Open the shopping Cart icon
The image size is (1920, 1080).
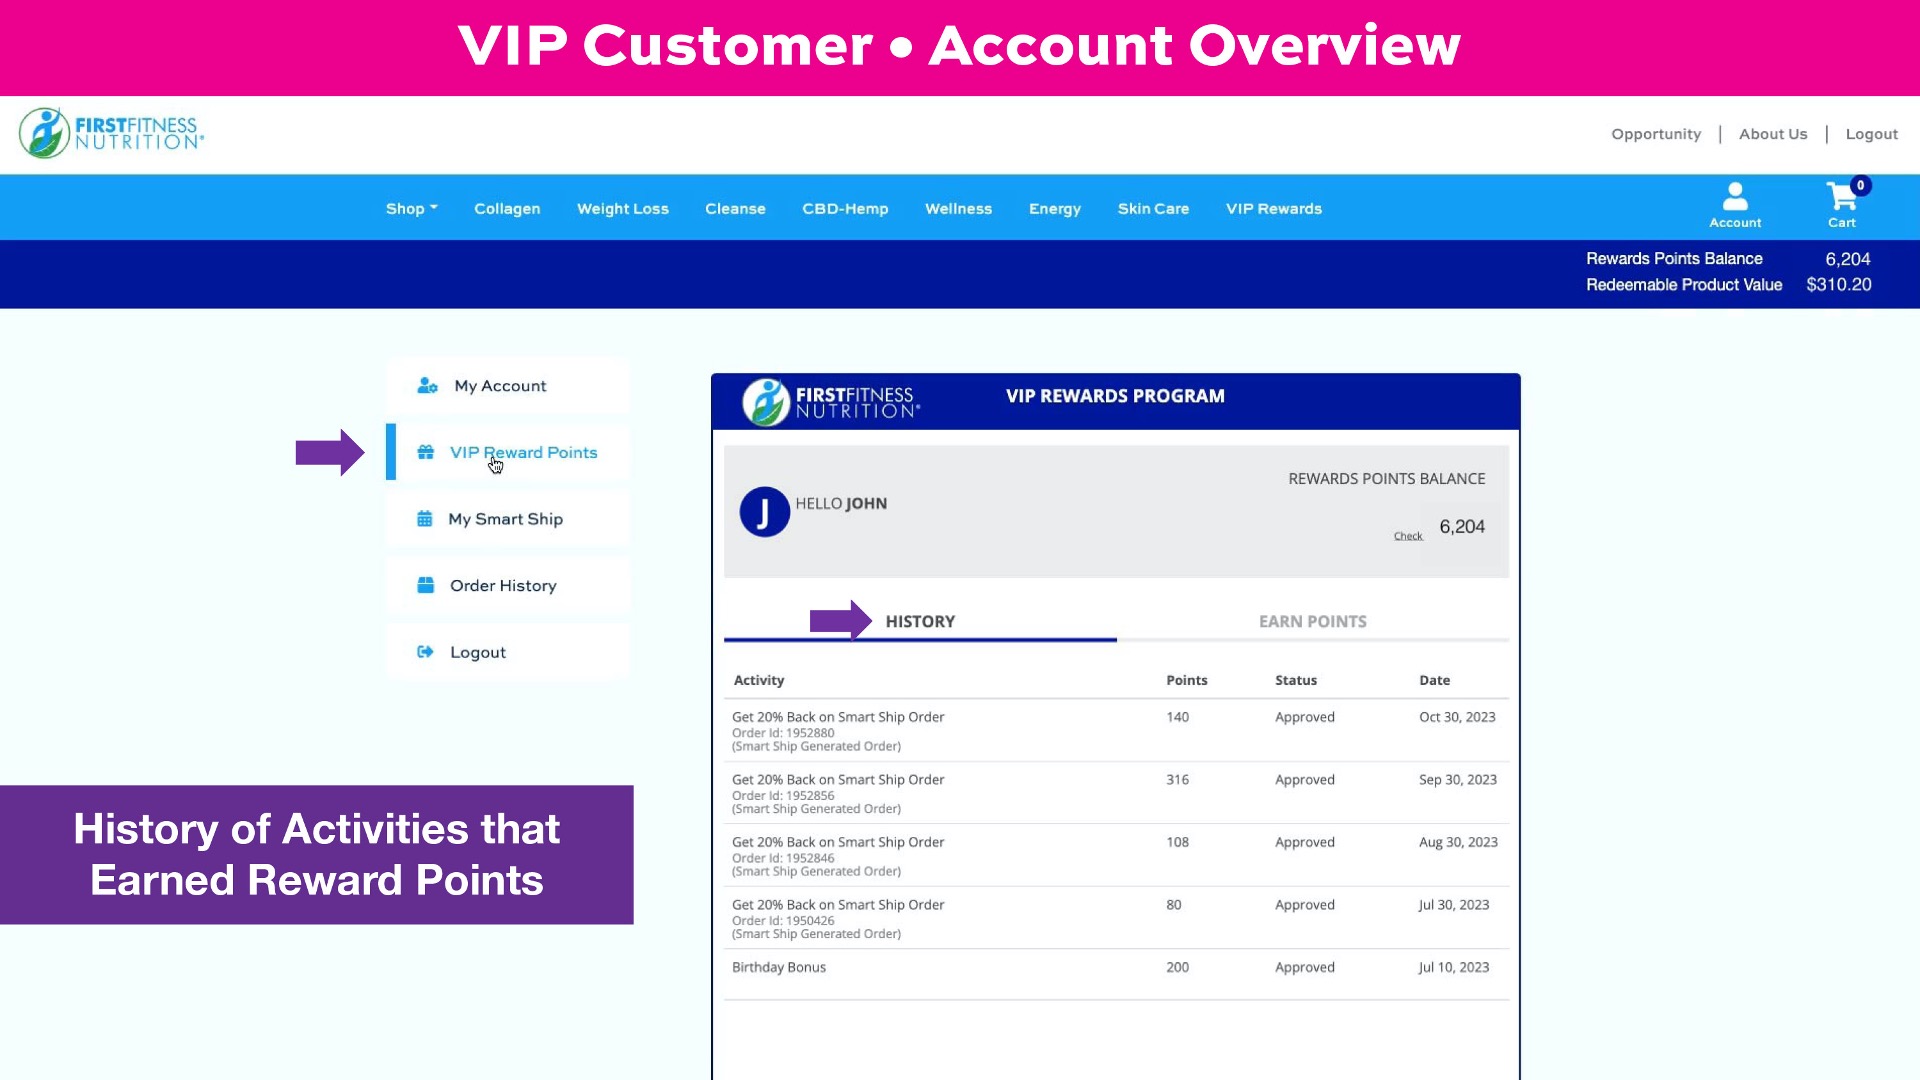(1841, 205)
